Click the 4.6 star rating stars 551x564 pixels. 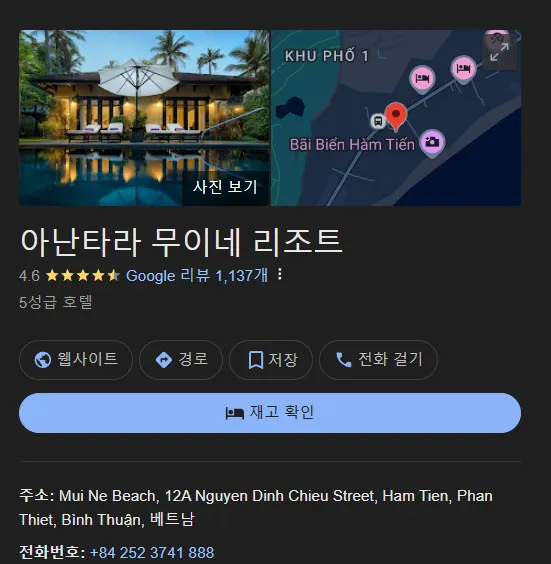83,276
